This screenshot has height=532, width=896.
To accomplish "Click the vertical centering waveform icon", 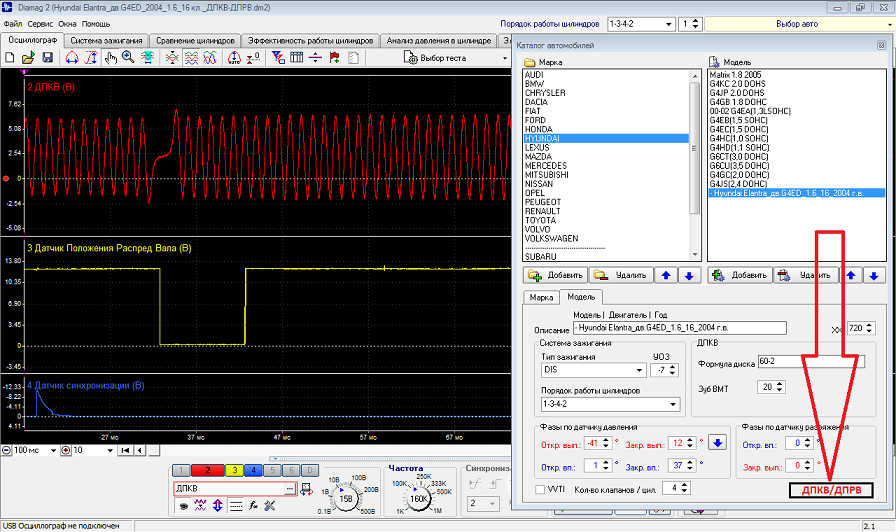I will (171, 58).
